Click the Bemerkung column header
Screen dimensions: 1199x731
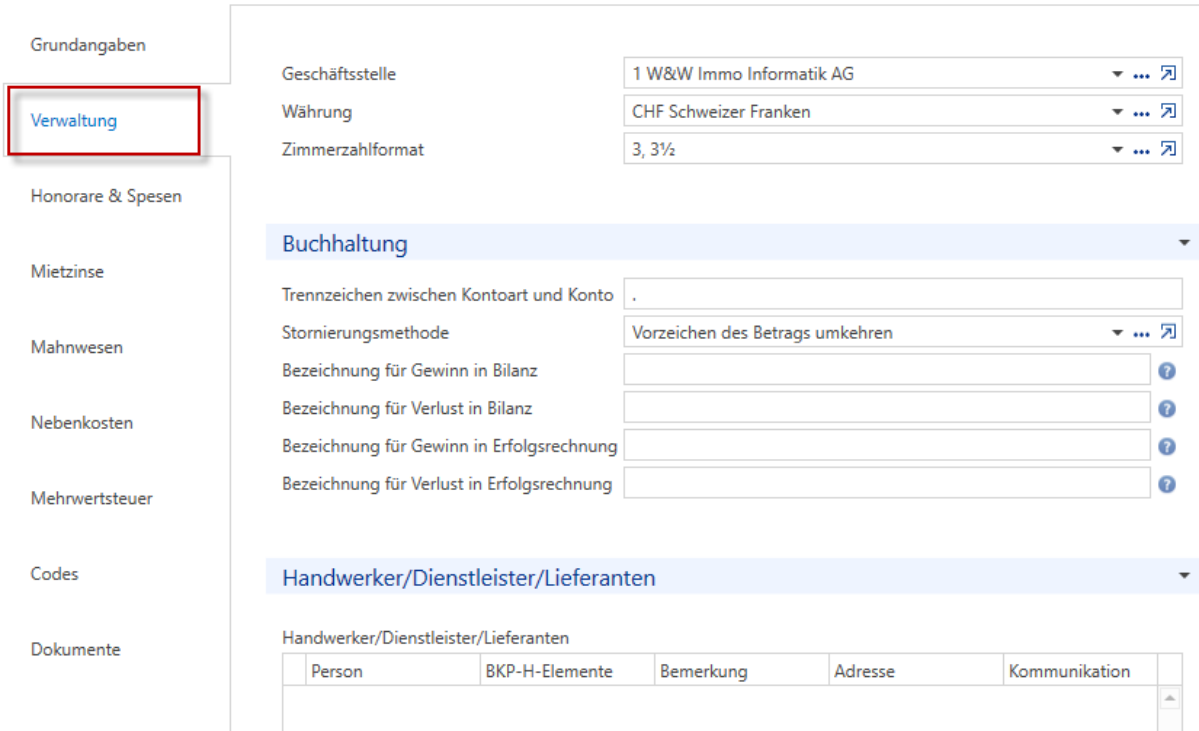742,671
